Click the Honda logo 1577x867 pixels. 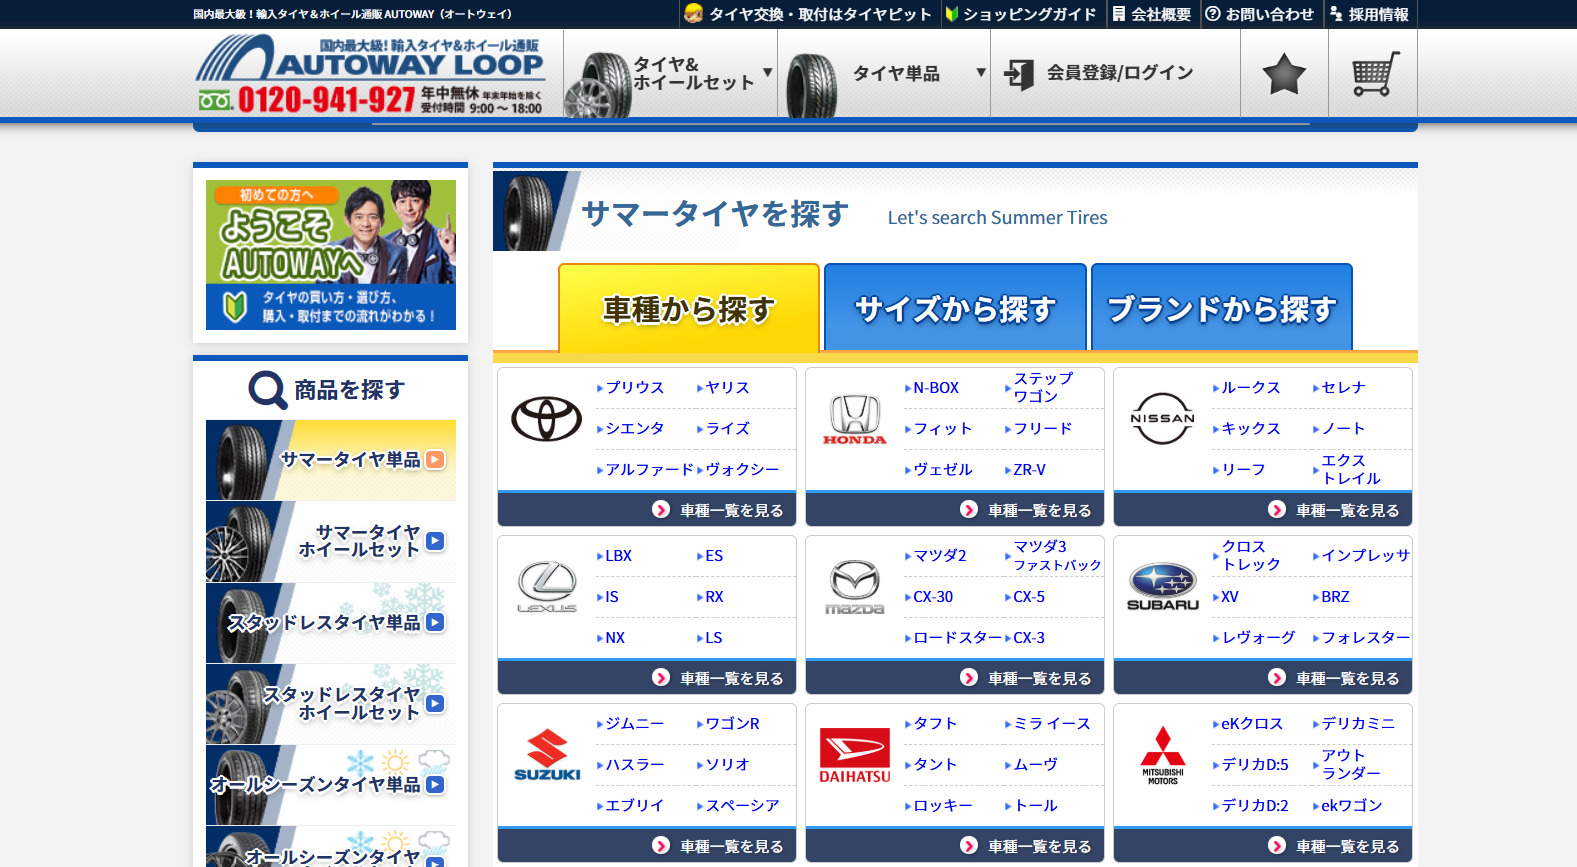point(855,419)
